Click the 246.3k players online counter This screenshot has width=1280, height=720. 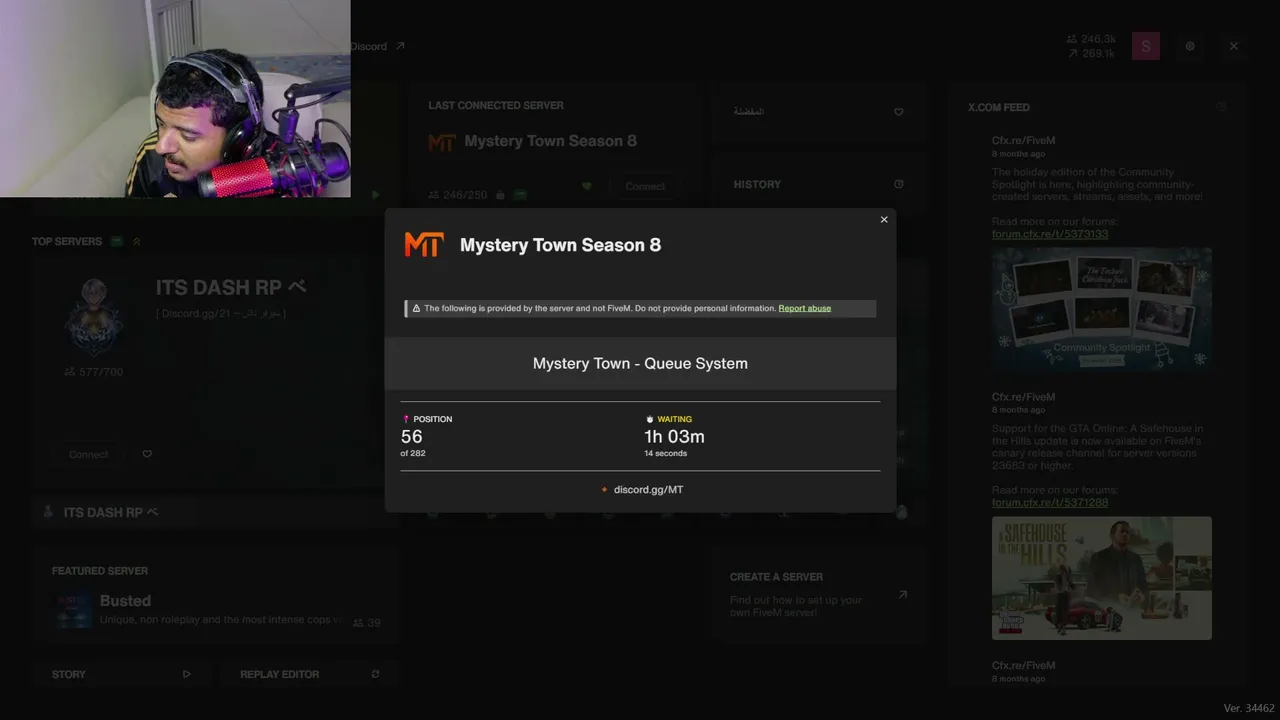(x=1091, y=39)
